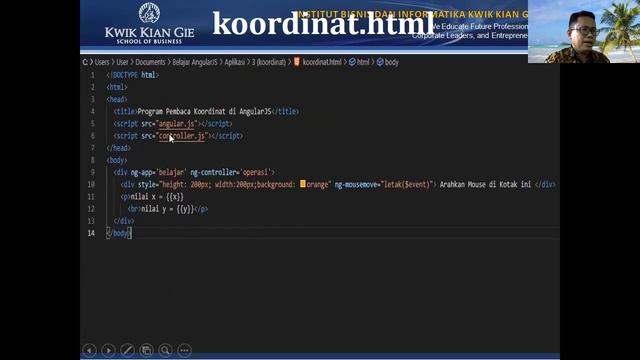The height and width of the screenshot is (360, 640).
Task: Click the orange color swatch on line 10
Action: 303,184
